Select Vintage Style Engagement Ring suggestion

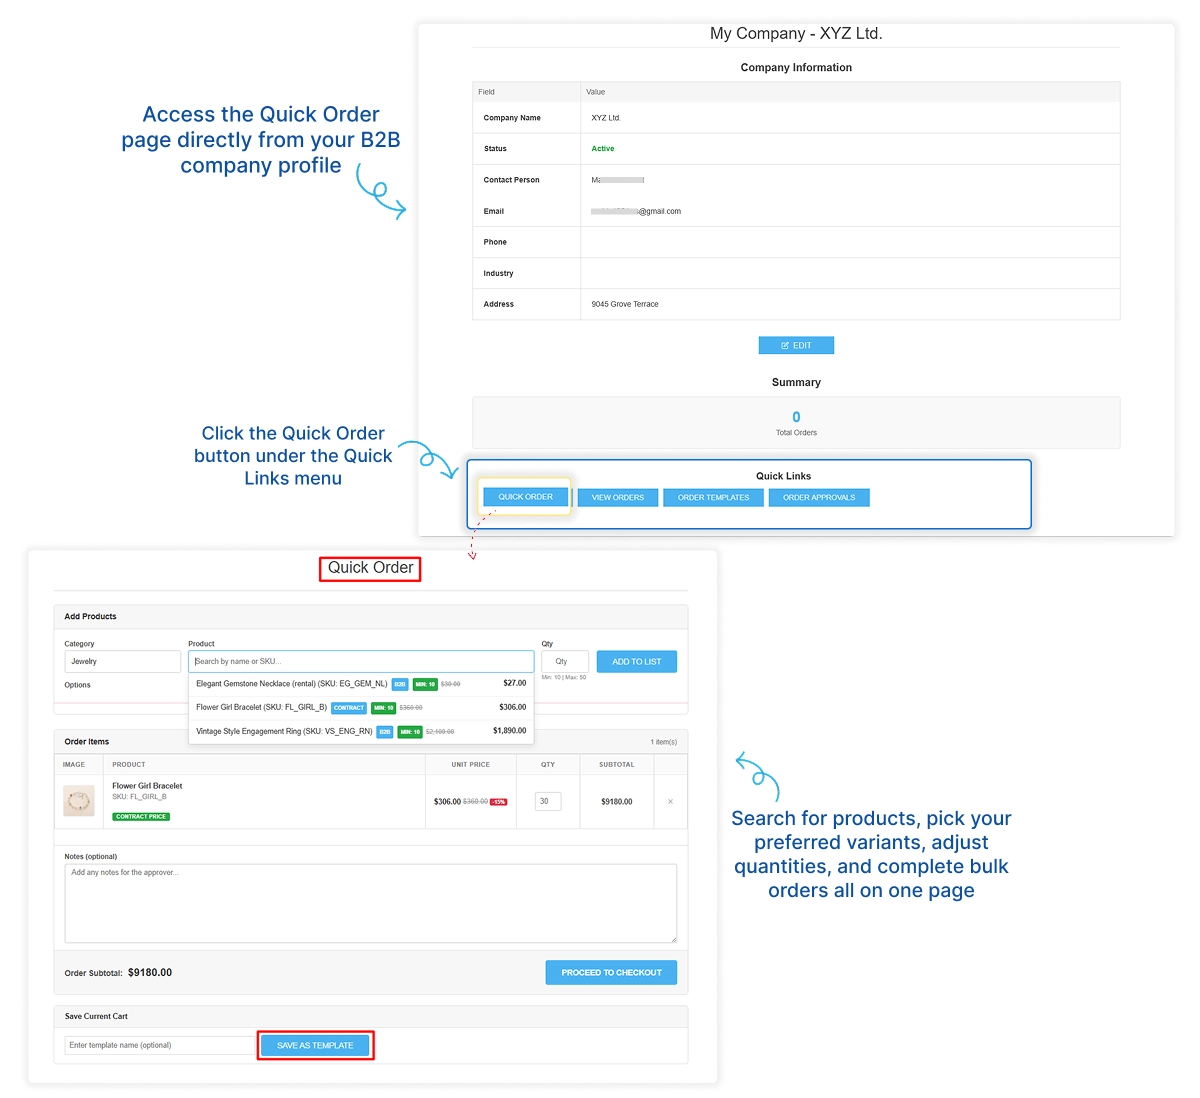tap(361, 731)
